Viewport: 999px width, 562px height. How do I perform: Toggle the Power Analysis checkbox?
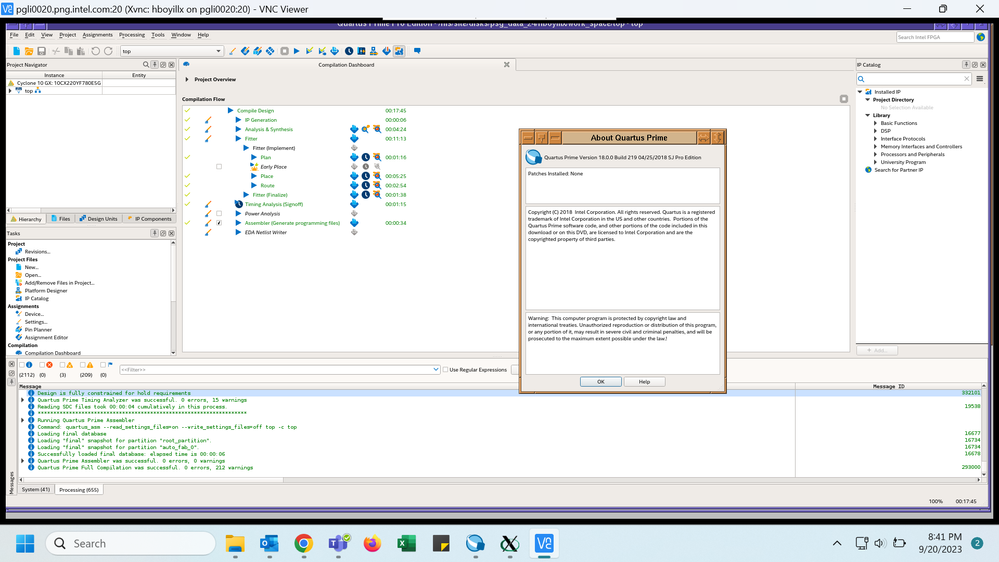pyautogui.click(x=219, y=213)
